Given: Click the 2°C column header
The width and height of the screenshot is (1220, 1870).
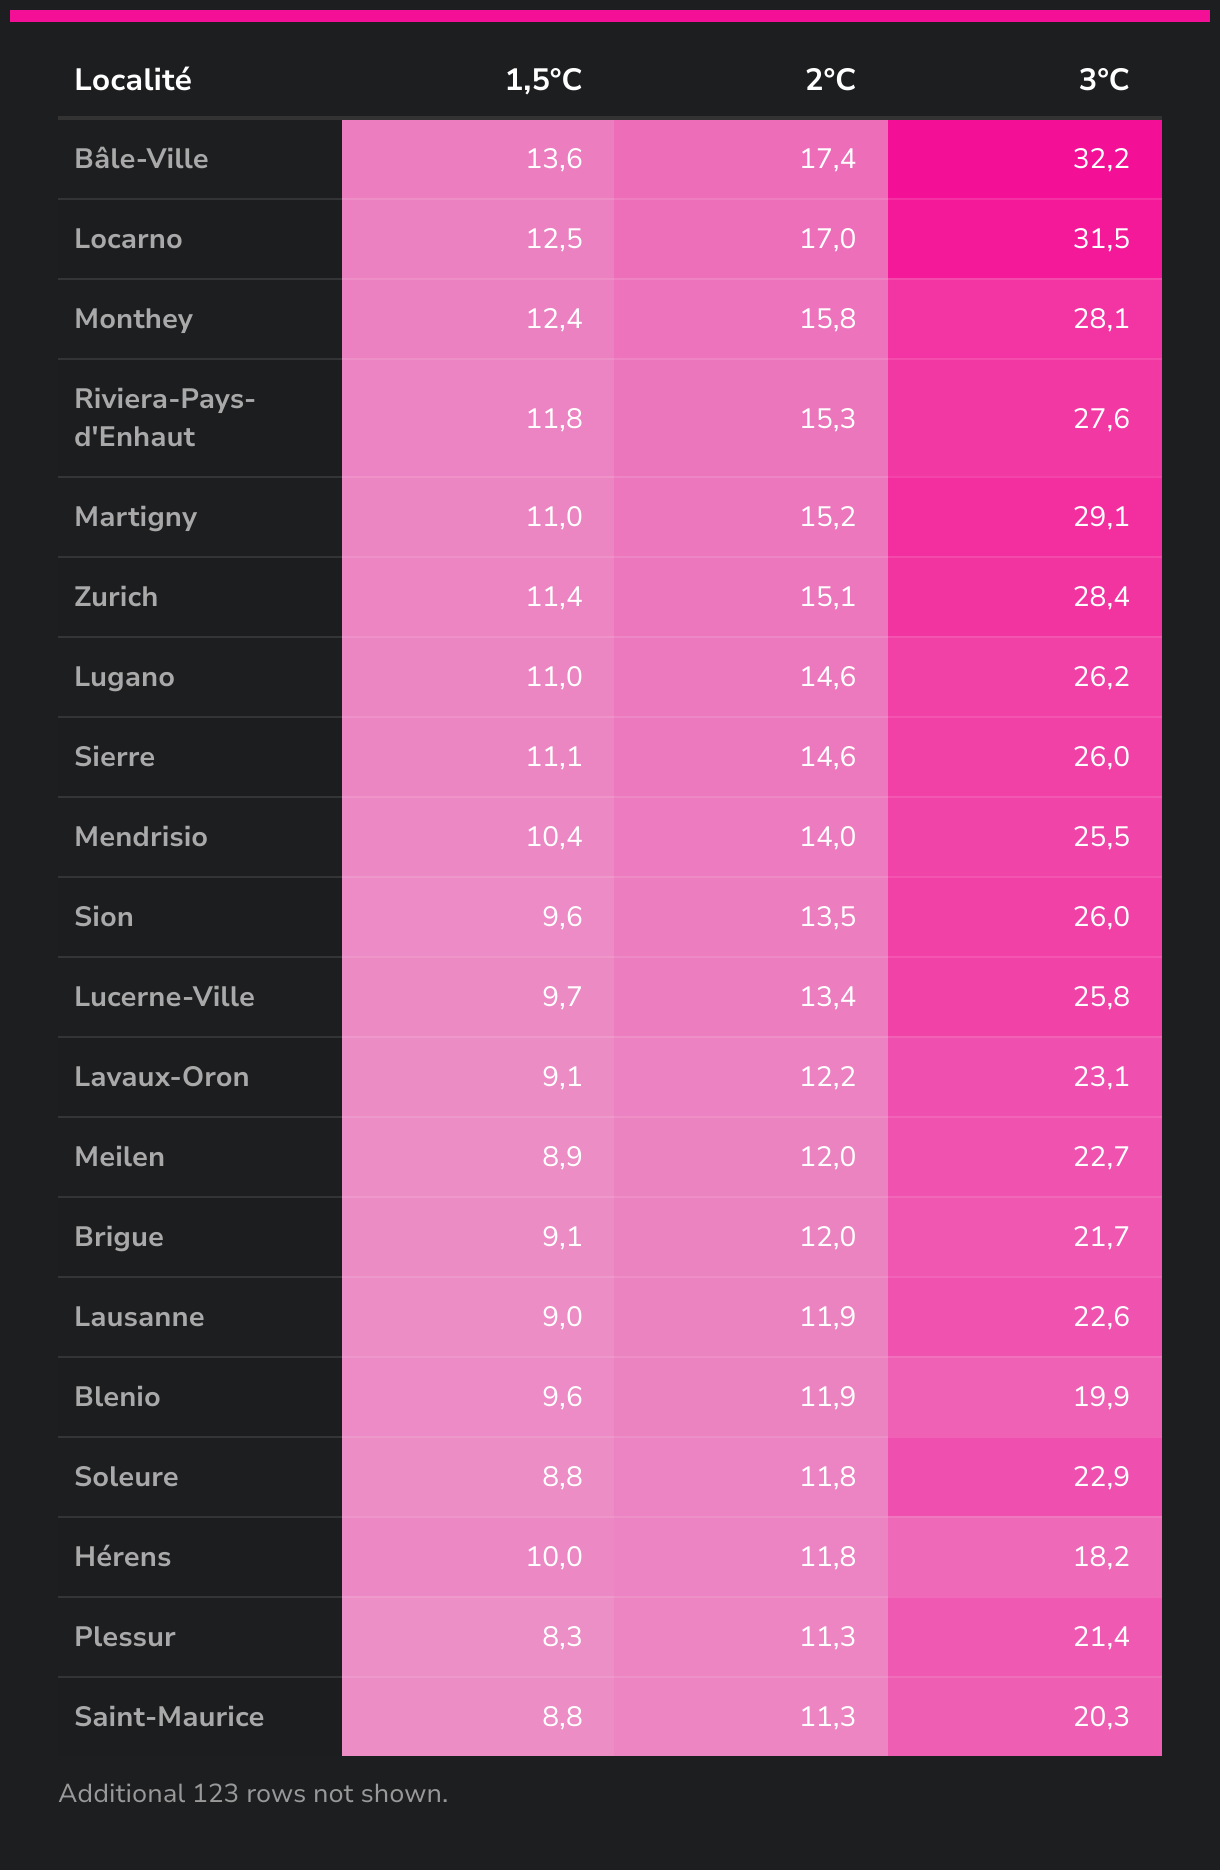Looking at the screenshot, I should tap(830, 80).
